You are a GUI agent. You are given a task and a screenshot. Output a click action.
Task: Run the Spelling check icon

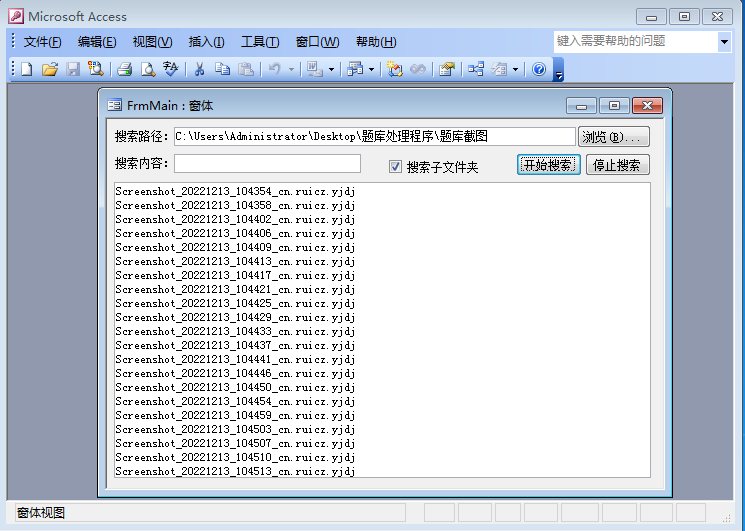coord(170,69)
